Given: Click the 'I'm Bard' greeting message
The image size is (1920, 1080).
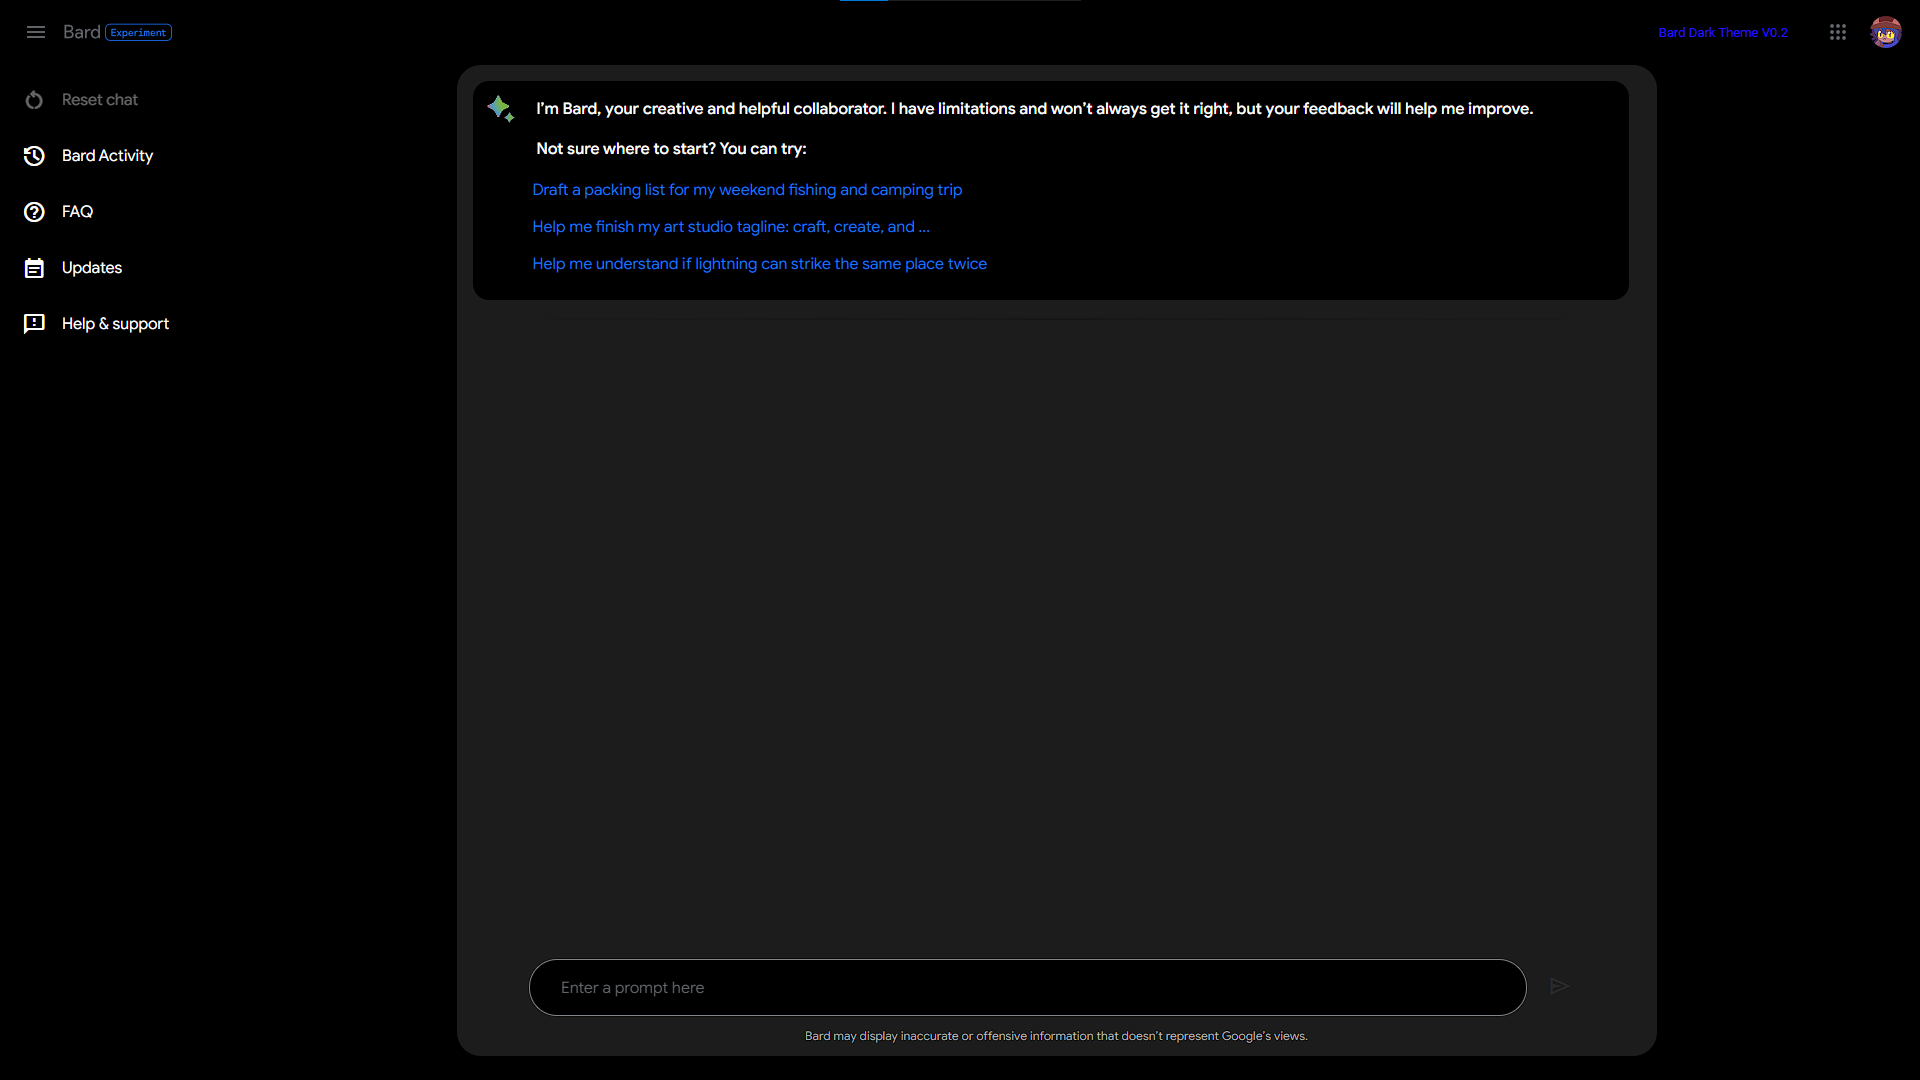Looking at the screenshot, I should (x=1034, y=109).
